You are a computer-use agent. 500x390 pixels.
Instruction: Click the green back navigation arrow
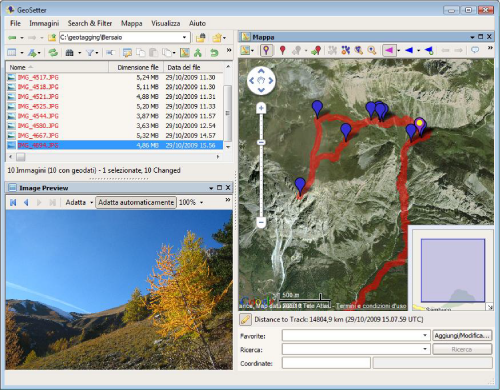(12, 38)
